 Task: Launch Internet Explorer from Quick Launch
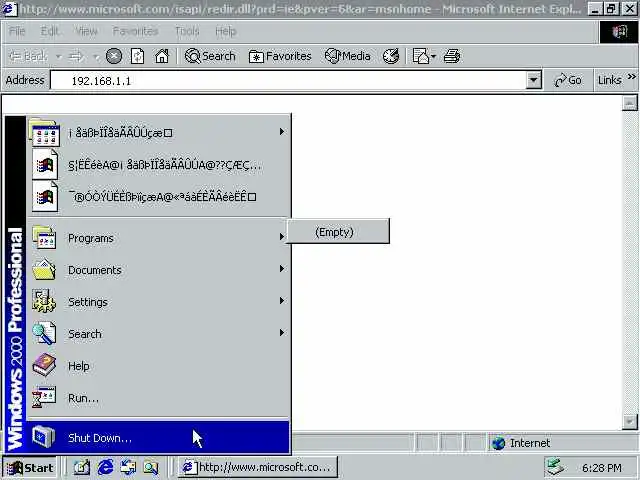105,467
